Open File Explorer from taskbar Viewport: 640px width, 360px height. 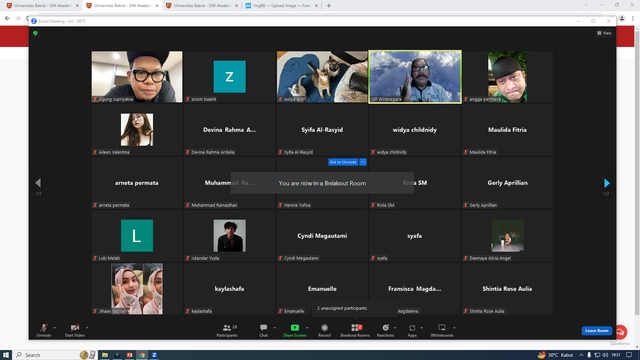coord(105,355)
